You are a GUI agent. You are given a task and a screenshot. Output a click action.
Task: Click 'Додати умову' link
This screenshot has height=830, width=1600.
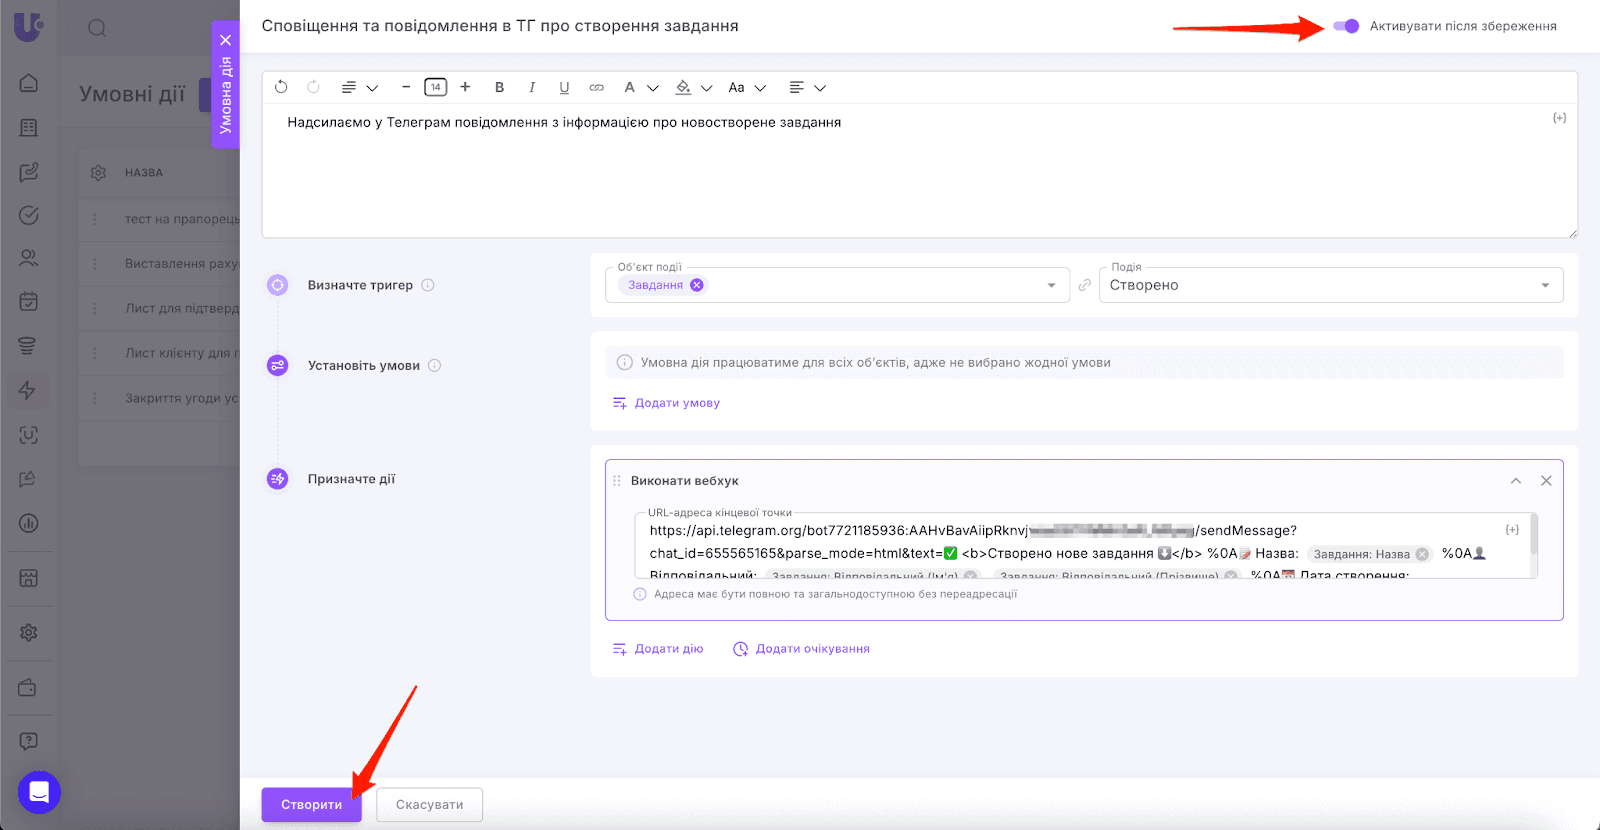(x=677, y=403)
